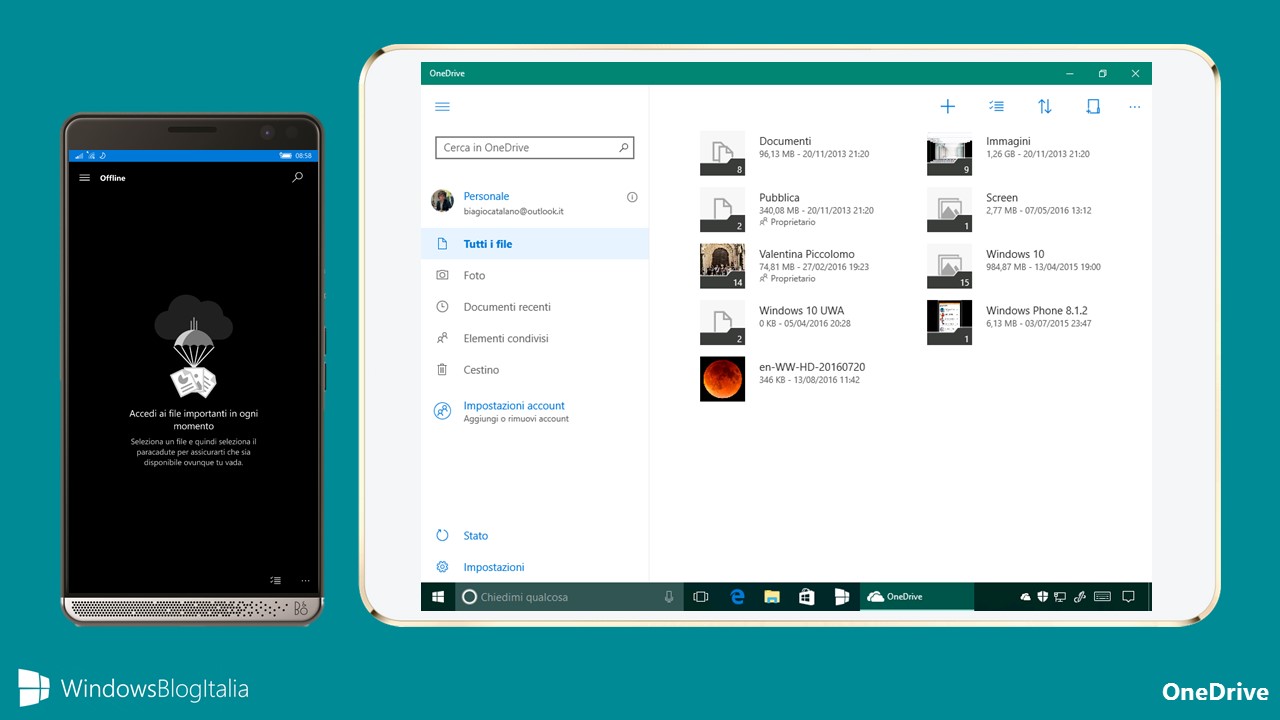Viewport: 1280px width, 720px height.
Task: Open the touch keyboard tray icon
Action: coord(1102,597)
